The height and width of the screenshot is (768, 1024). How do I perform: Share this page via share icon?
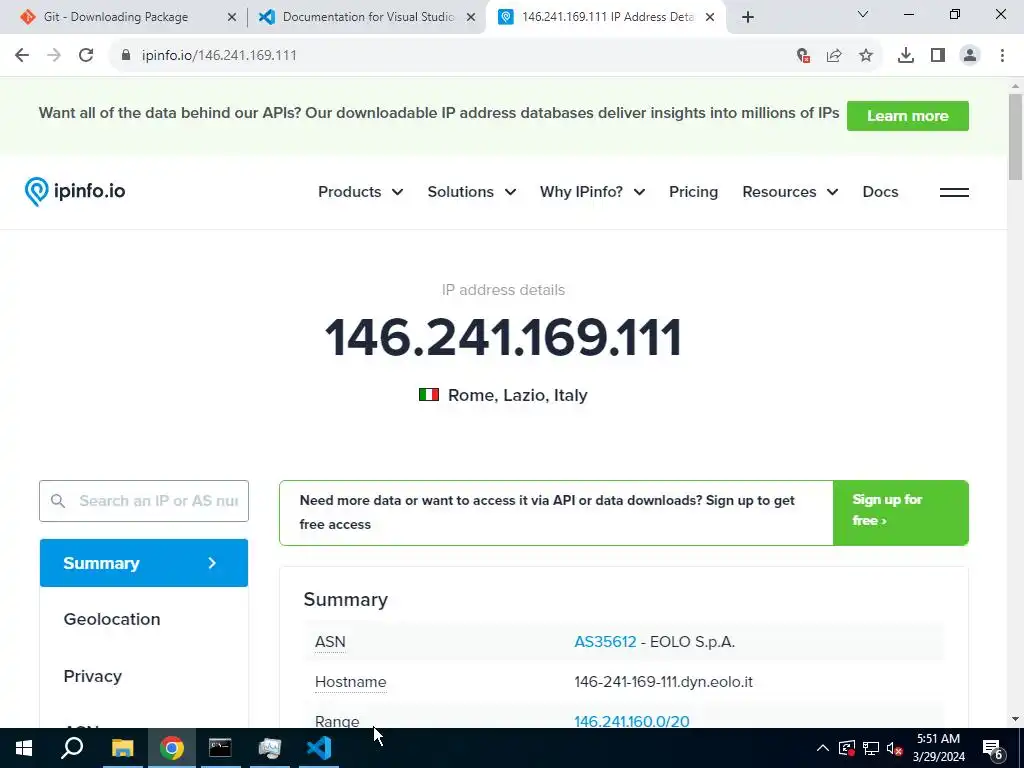834,56
